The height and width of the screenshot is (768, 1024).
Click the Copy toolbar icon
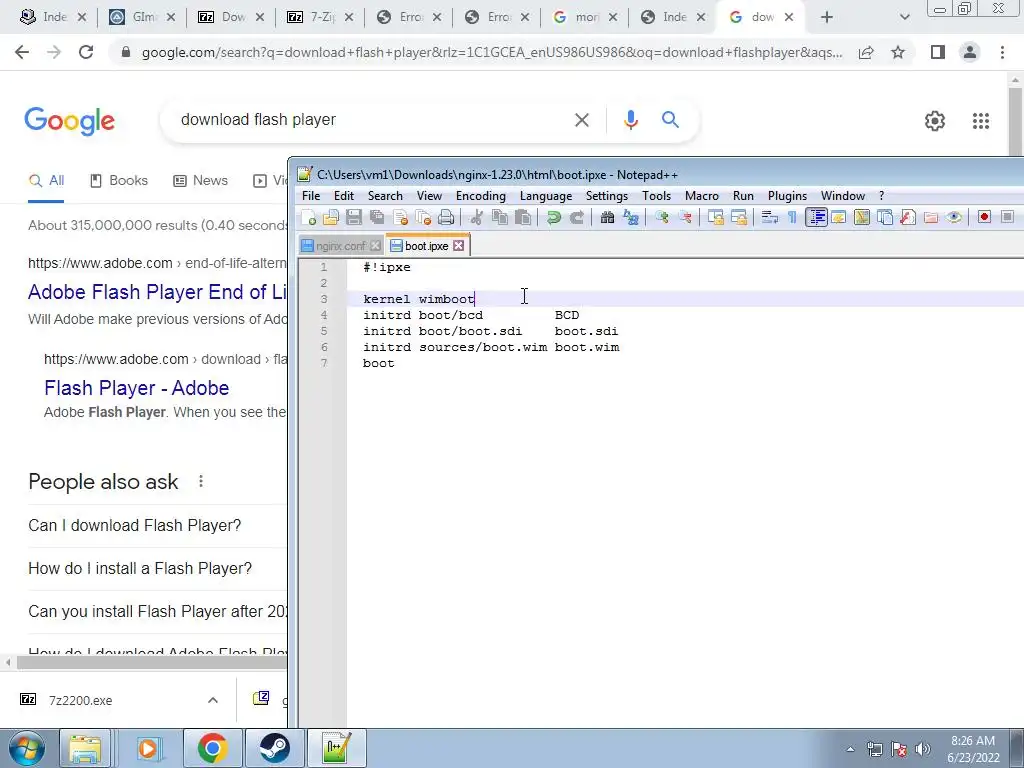click(x=500, y=217)
